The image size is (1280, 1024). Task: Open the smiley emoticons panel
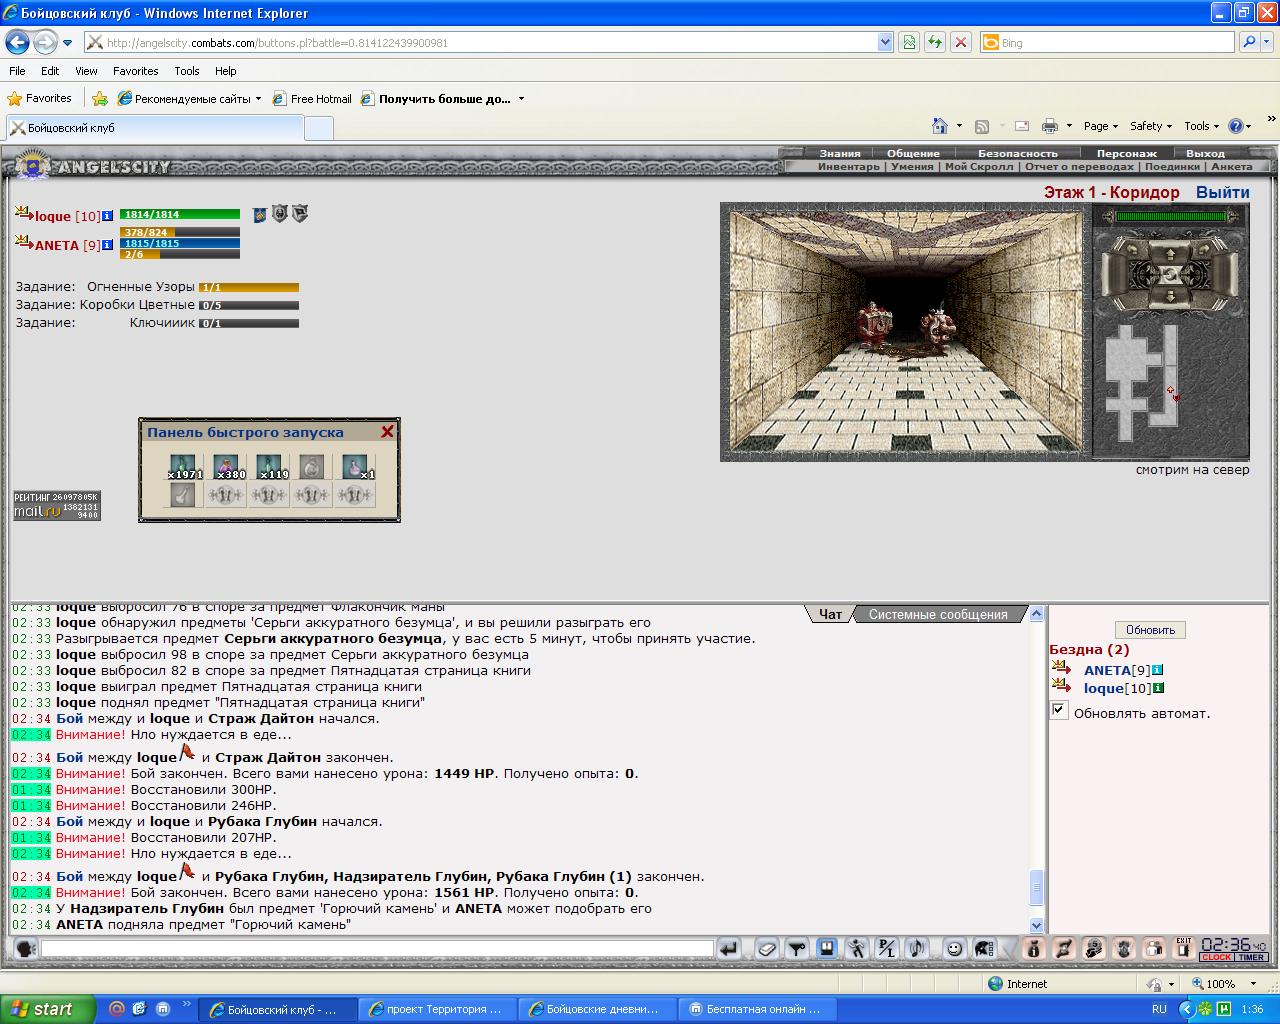pos(954,948)
